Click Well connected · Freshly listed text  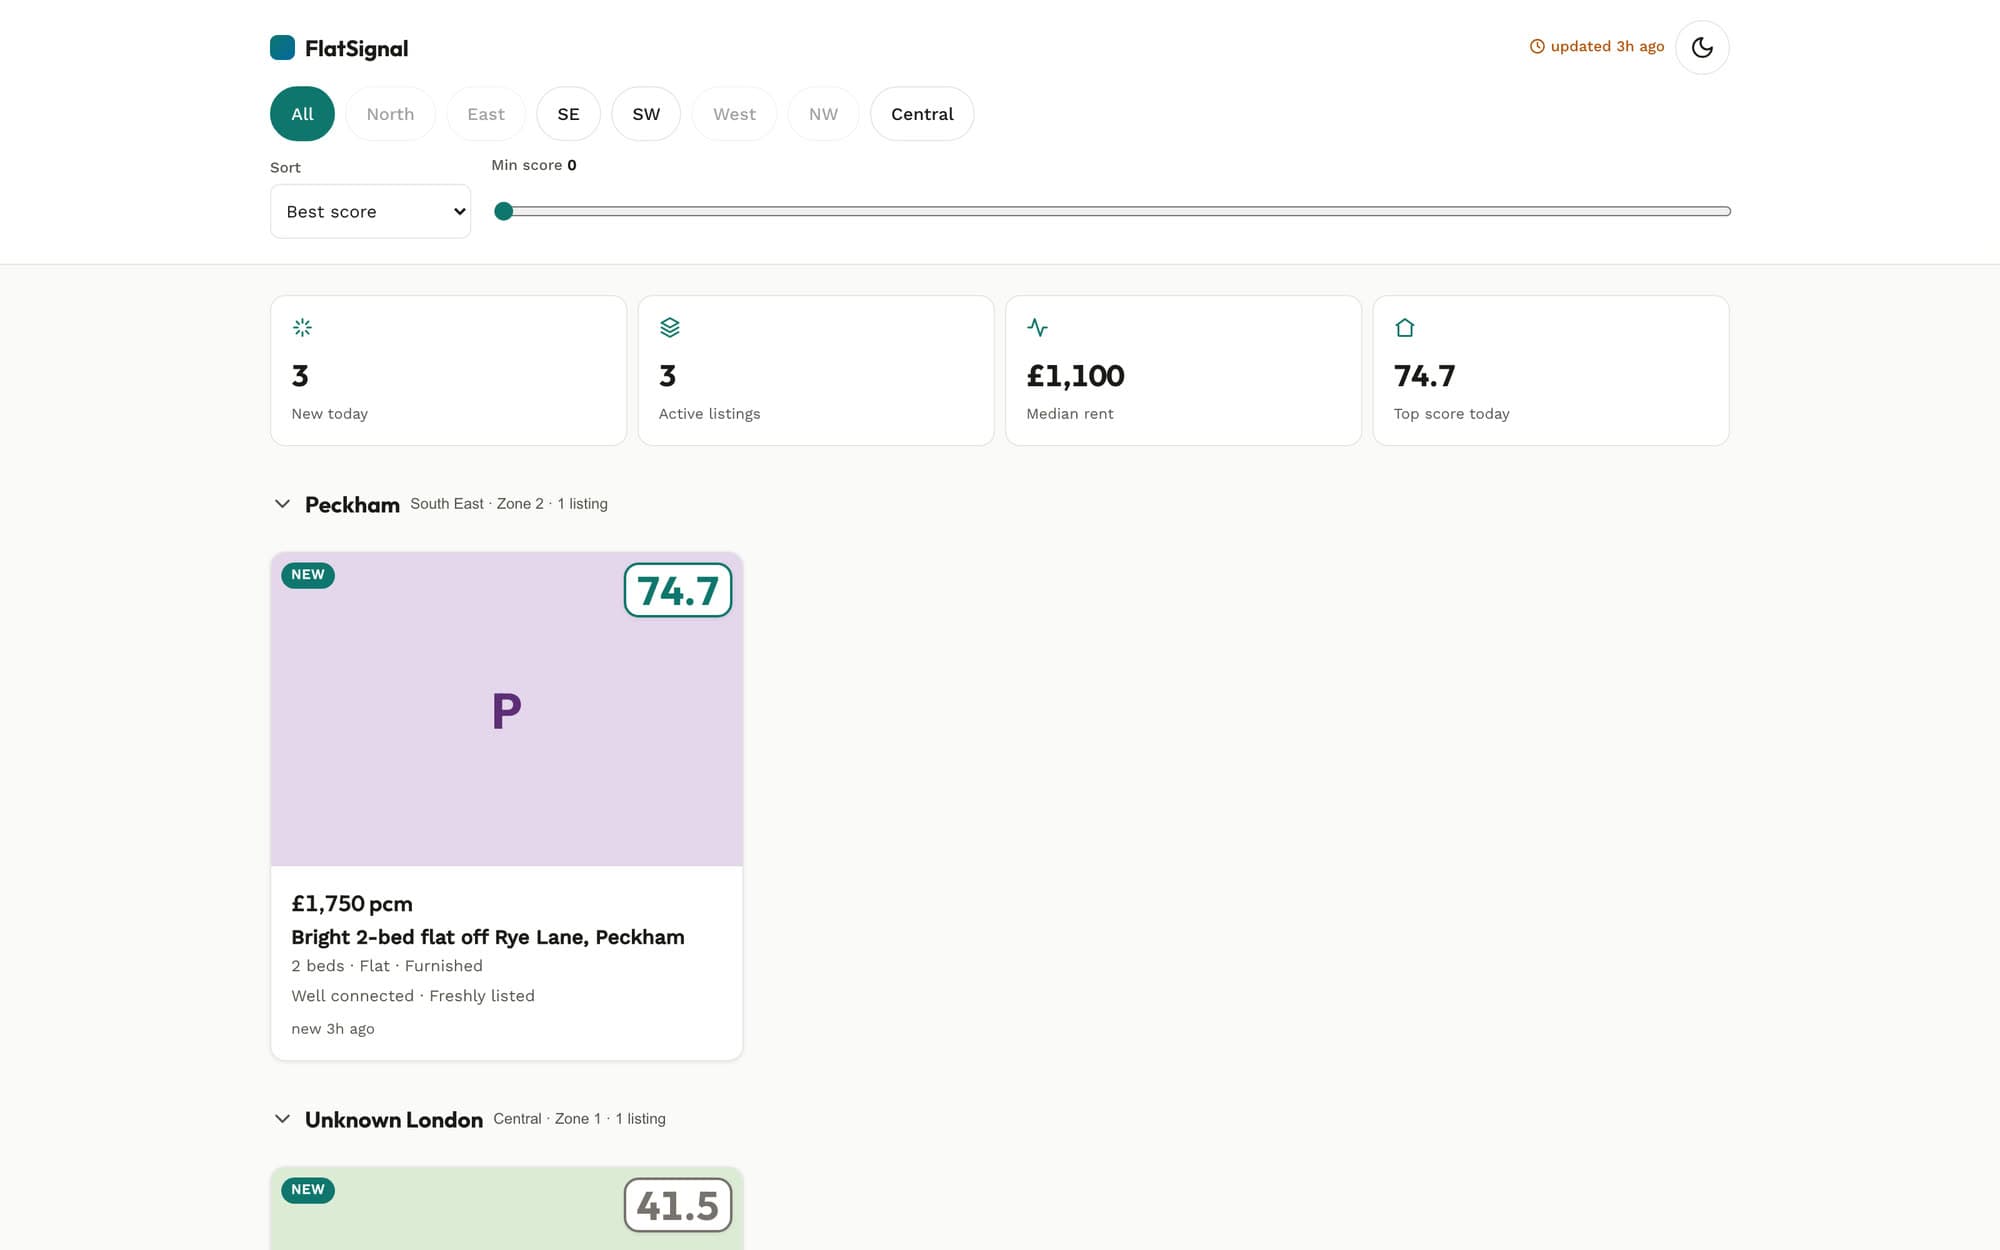tap(413, 996)
